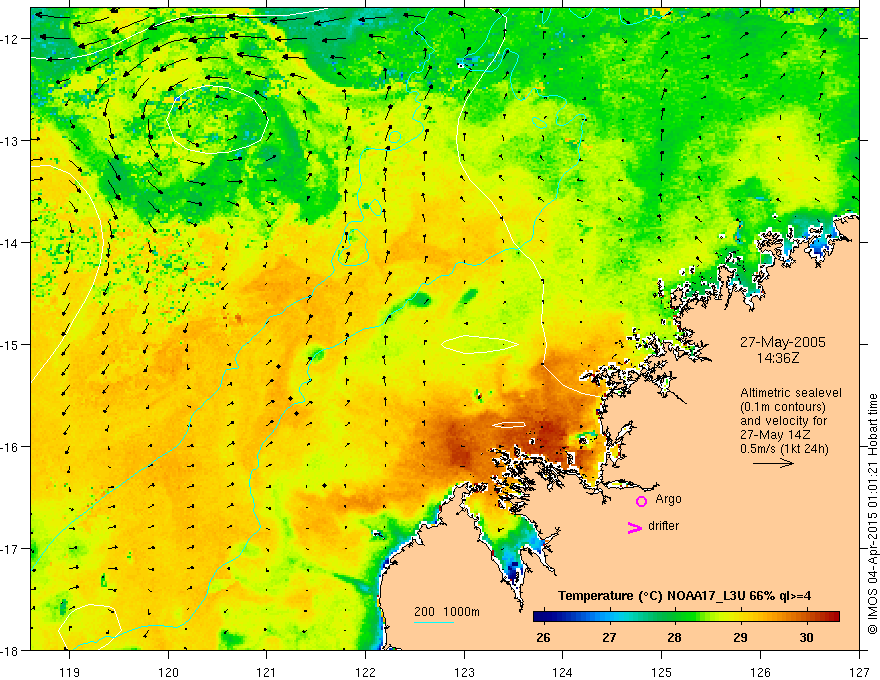Click the longitude axis label 126
This screenshot has height=680, width=880.
[760, 672]
